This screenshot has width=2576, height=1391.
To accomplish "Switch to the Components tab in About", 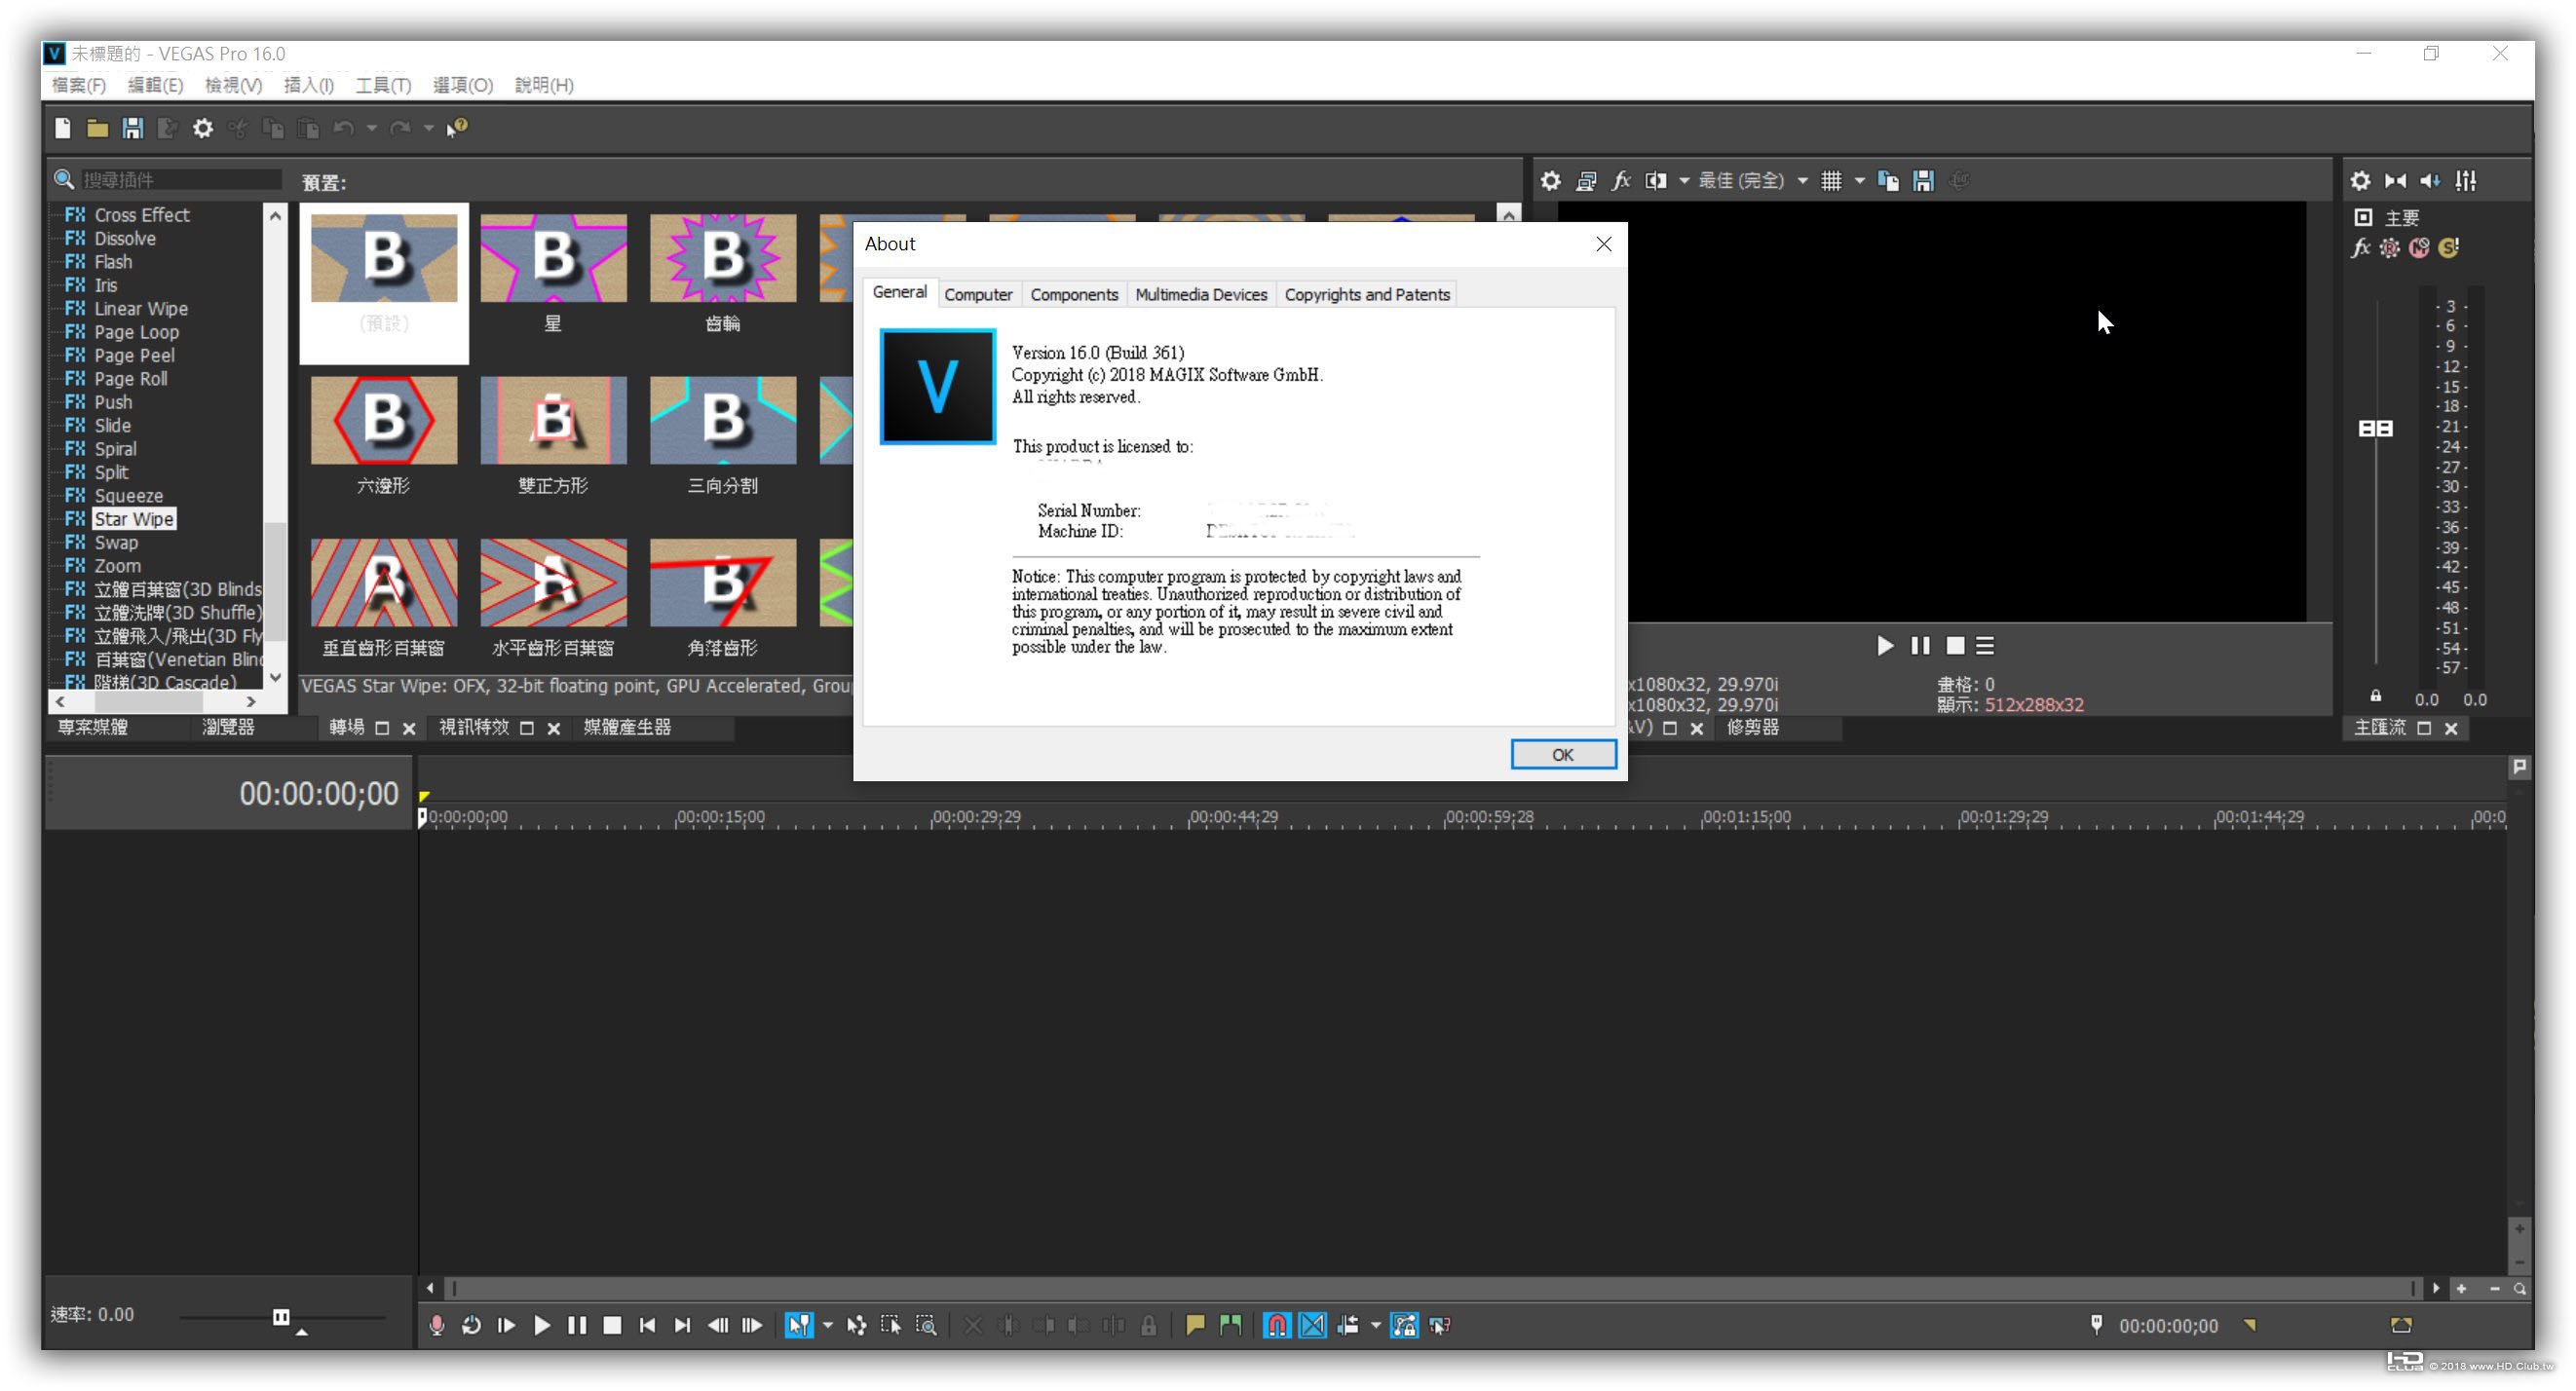I will click(1074, 294).
